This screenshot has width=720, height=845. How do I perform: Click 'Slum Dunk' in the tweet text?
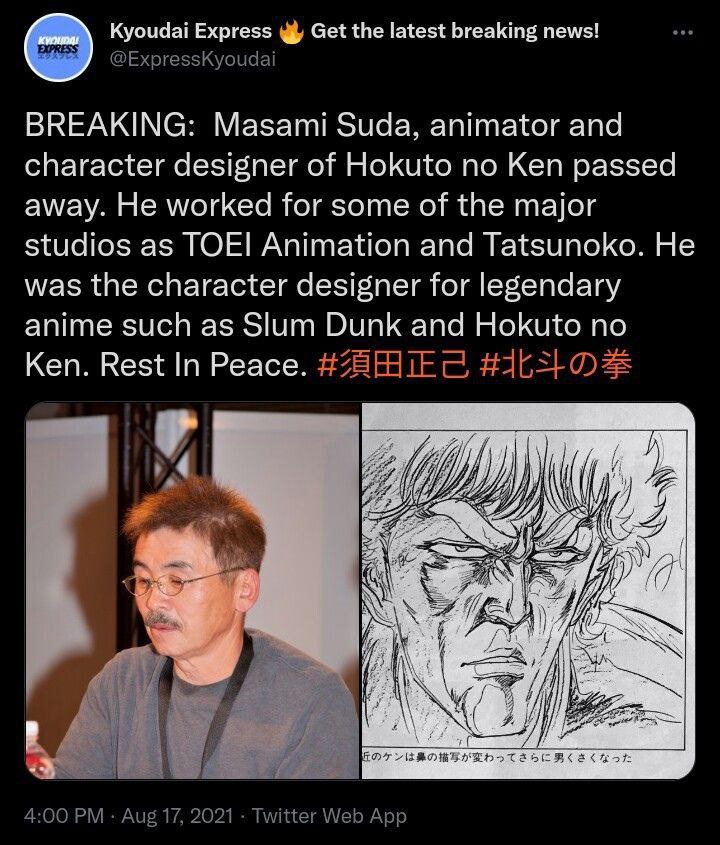322,325
